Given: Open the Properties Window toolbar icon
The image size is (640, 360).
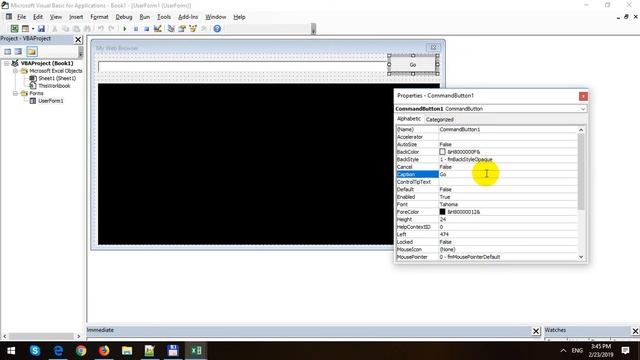Looking at the screenshot, I should click(182, 29).
